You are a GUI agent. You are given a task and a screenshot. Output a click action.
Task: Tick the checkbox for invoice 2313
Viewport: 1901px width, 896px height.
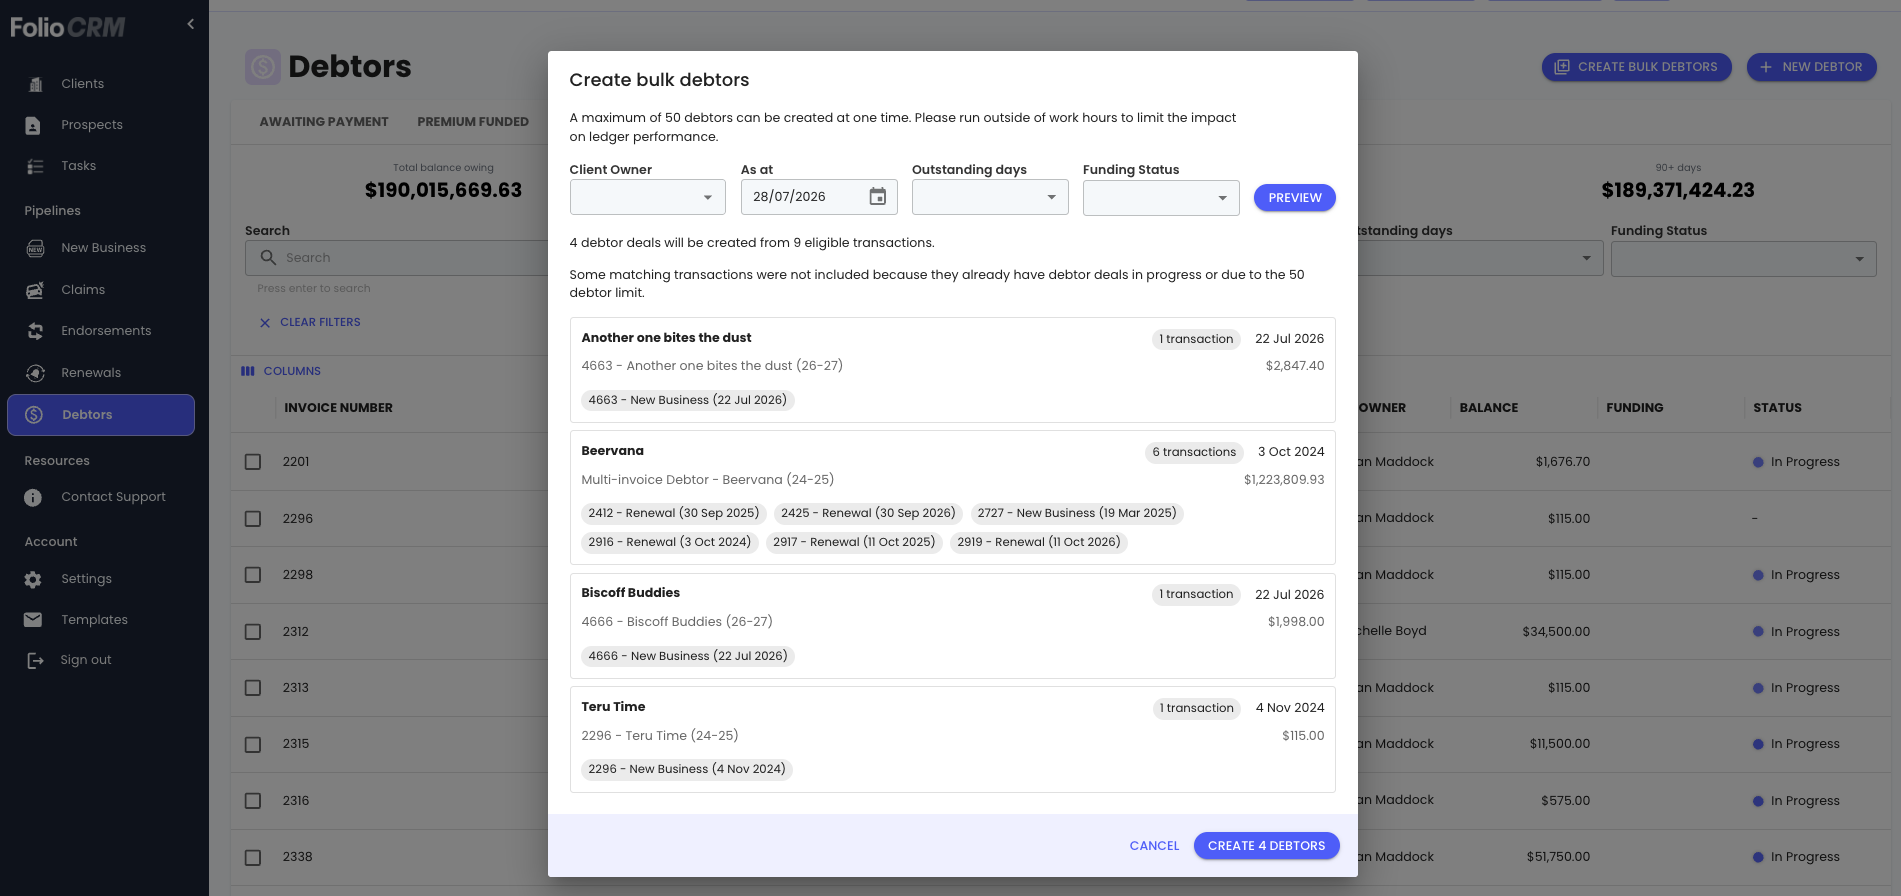point(253,688)
